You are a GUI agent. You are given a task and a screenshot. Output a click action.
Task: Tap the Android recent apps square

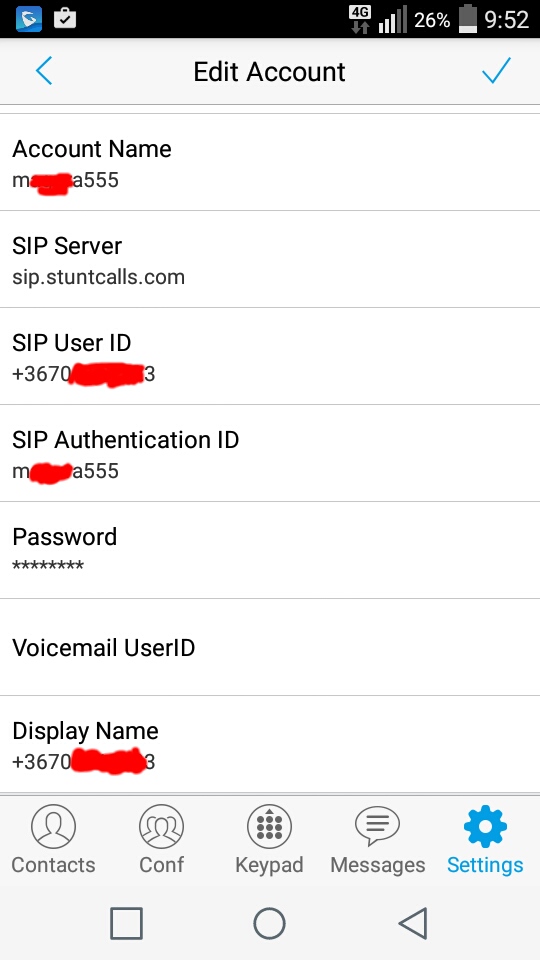pos(127,923)
